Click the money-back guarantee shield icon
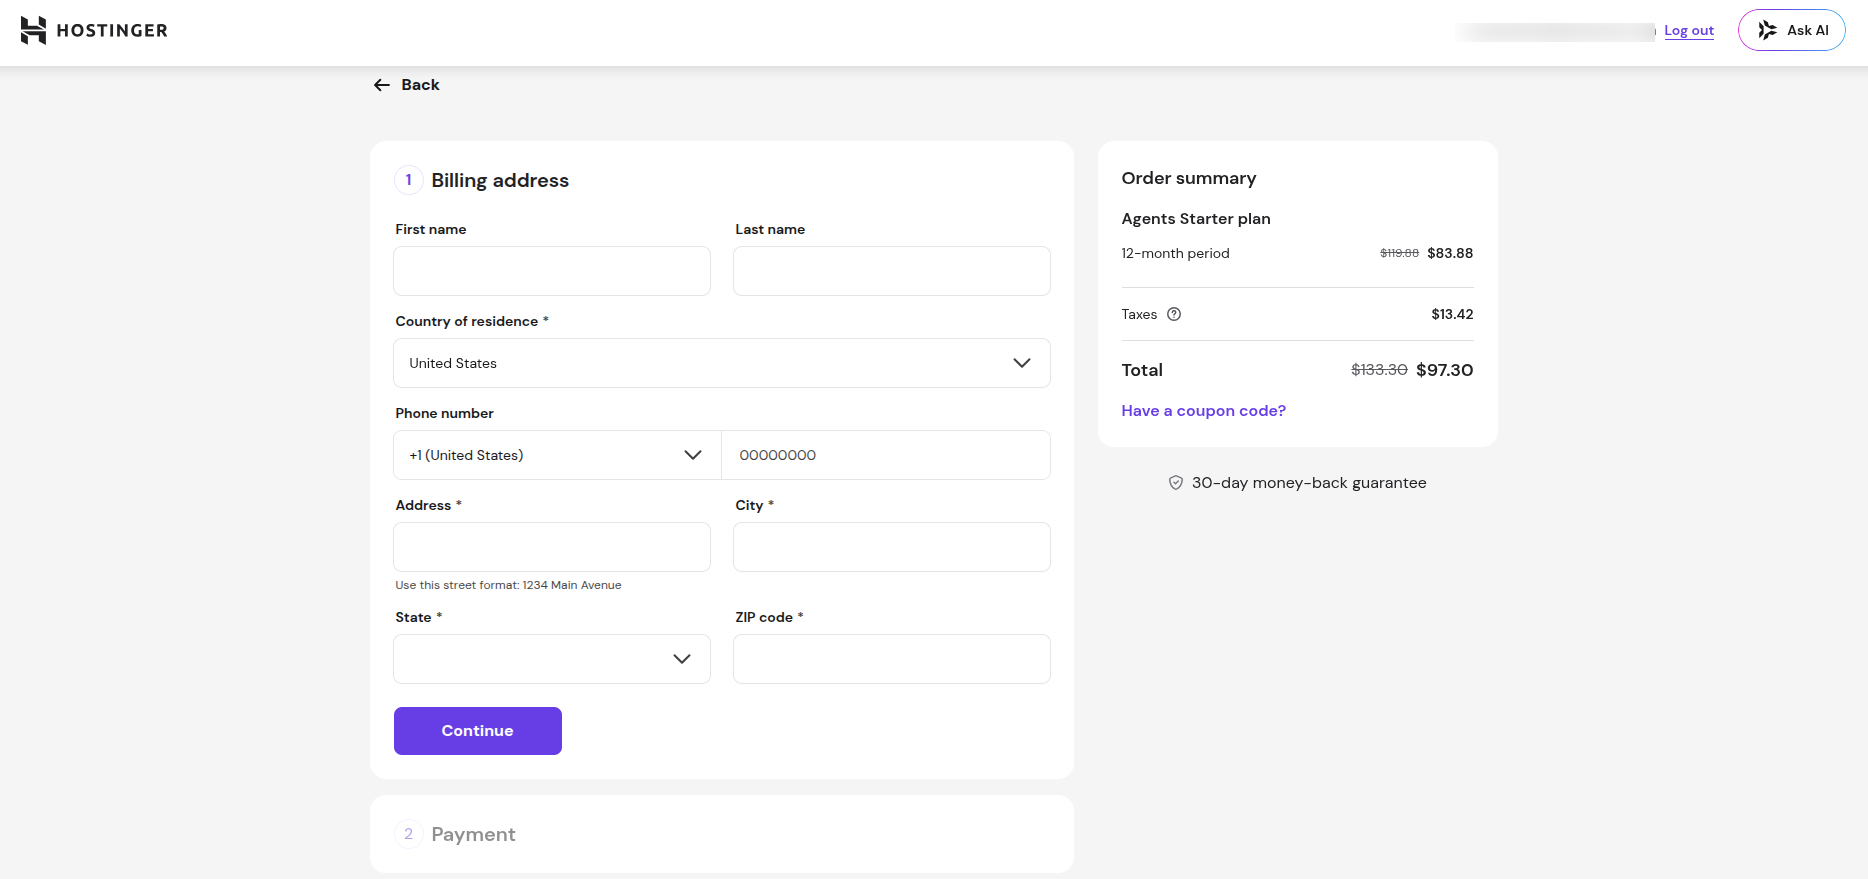This screenshot has width=1868, height=879. [x=1176, y=483]
